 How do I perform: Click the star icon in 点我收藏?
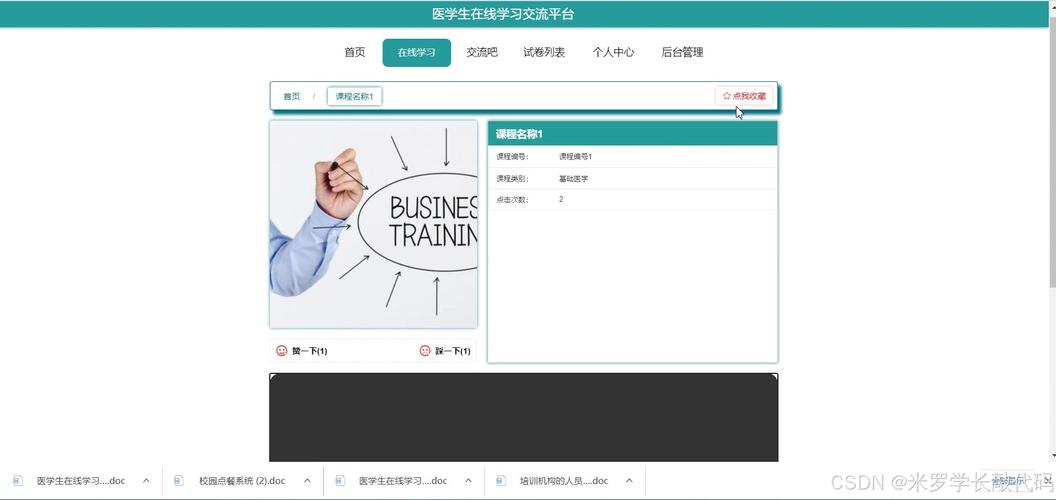[727, 96]
